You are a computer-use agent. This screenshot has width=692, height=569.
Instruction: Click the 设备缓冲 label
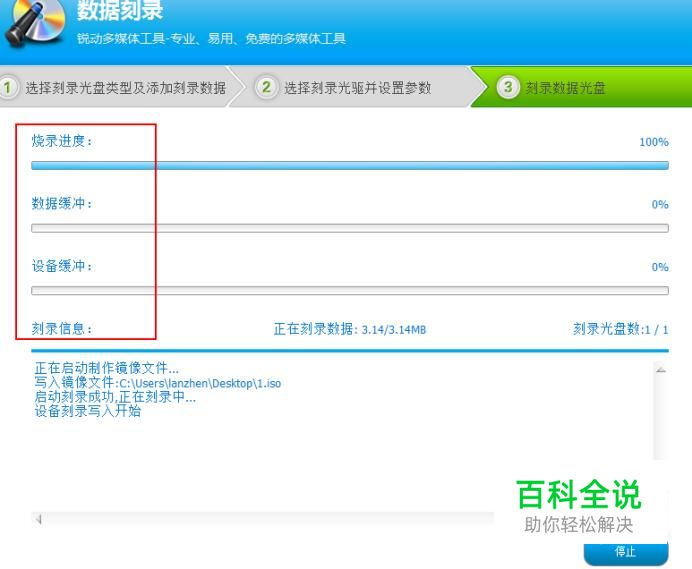[x=62, y=266]
